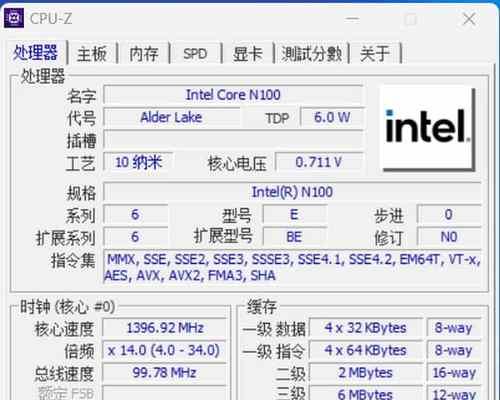The height and width of the screenshot is (400, 500).
Task: Click the L3 cache 6 MBytes value
Action: [x=366, y=393]
